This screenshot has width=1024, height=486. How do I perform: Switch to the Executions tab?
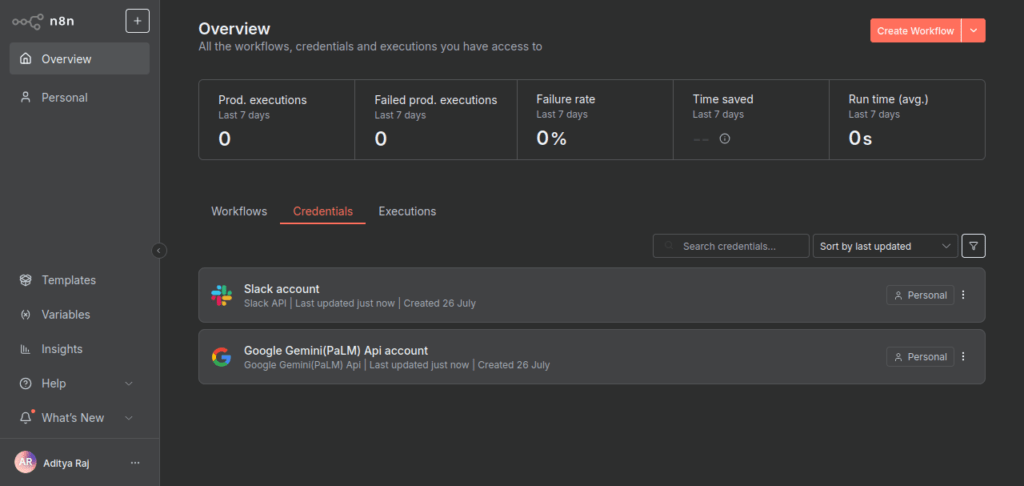pyautogui.click(x=407, y=212)
